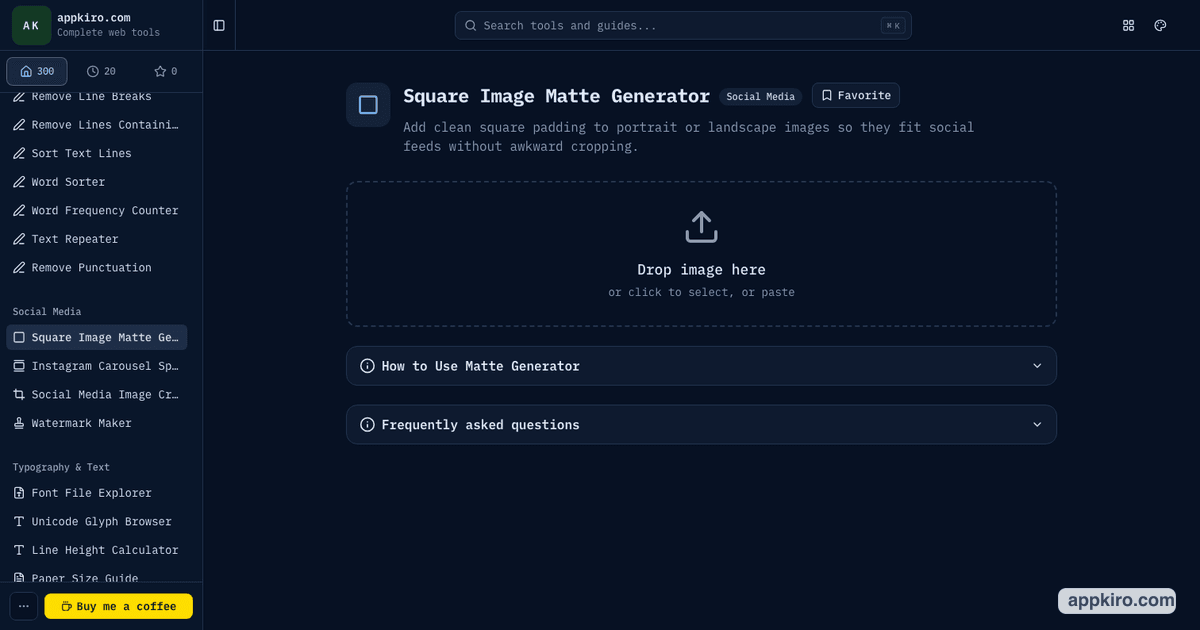Click the search tools and guides field
Viewport: 1200px width, 630px height.
coord(683,25)
